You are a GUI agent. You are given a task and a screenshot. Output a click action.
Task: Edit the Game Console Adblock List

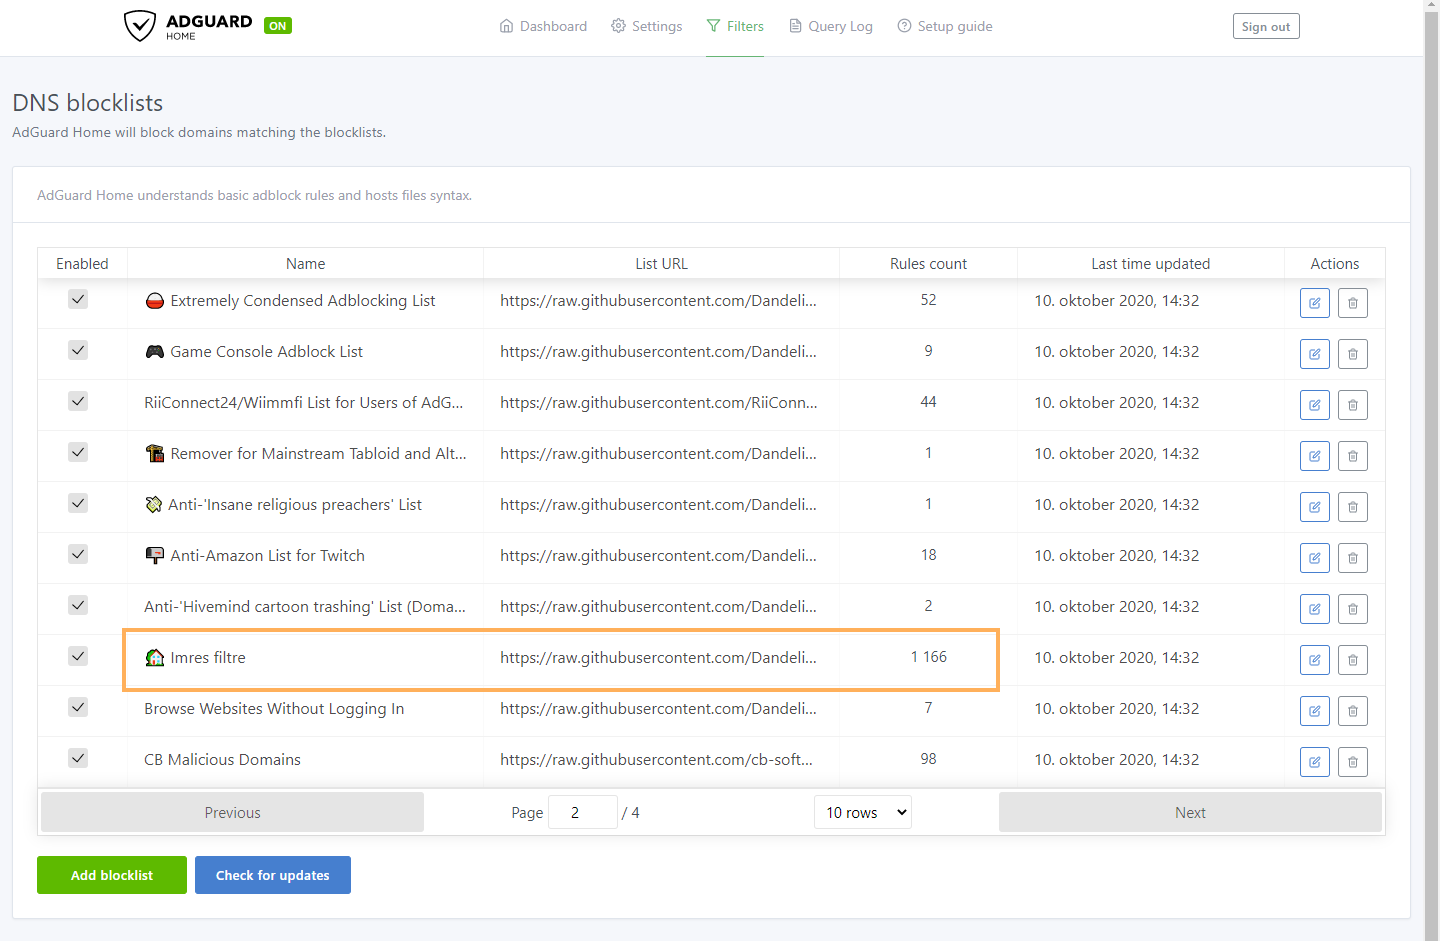pos(1315,354)
